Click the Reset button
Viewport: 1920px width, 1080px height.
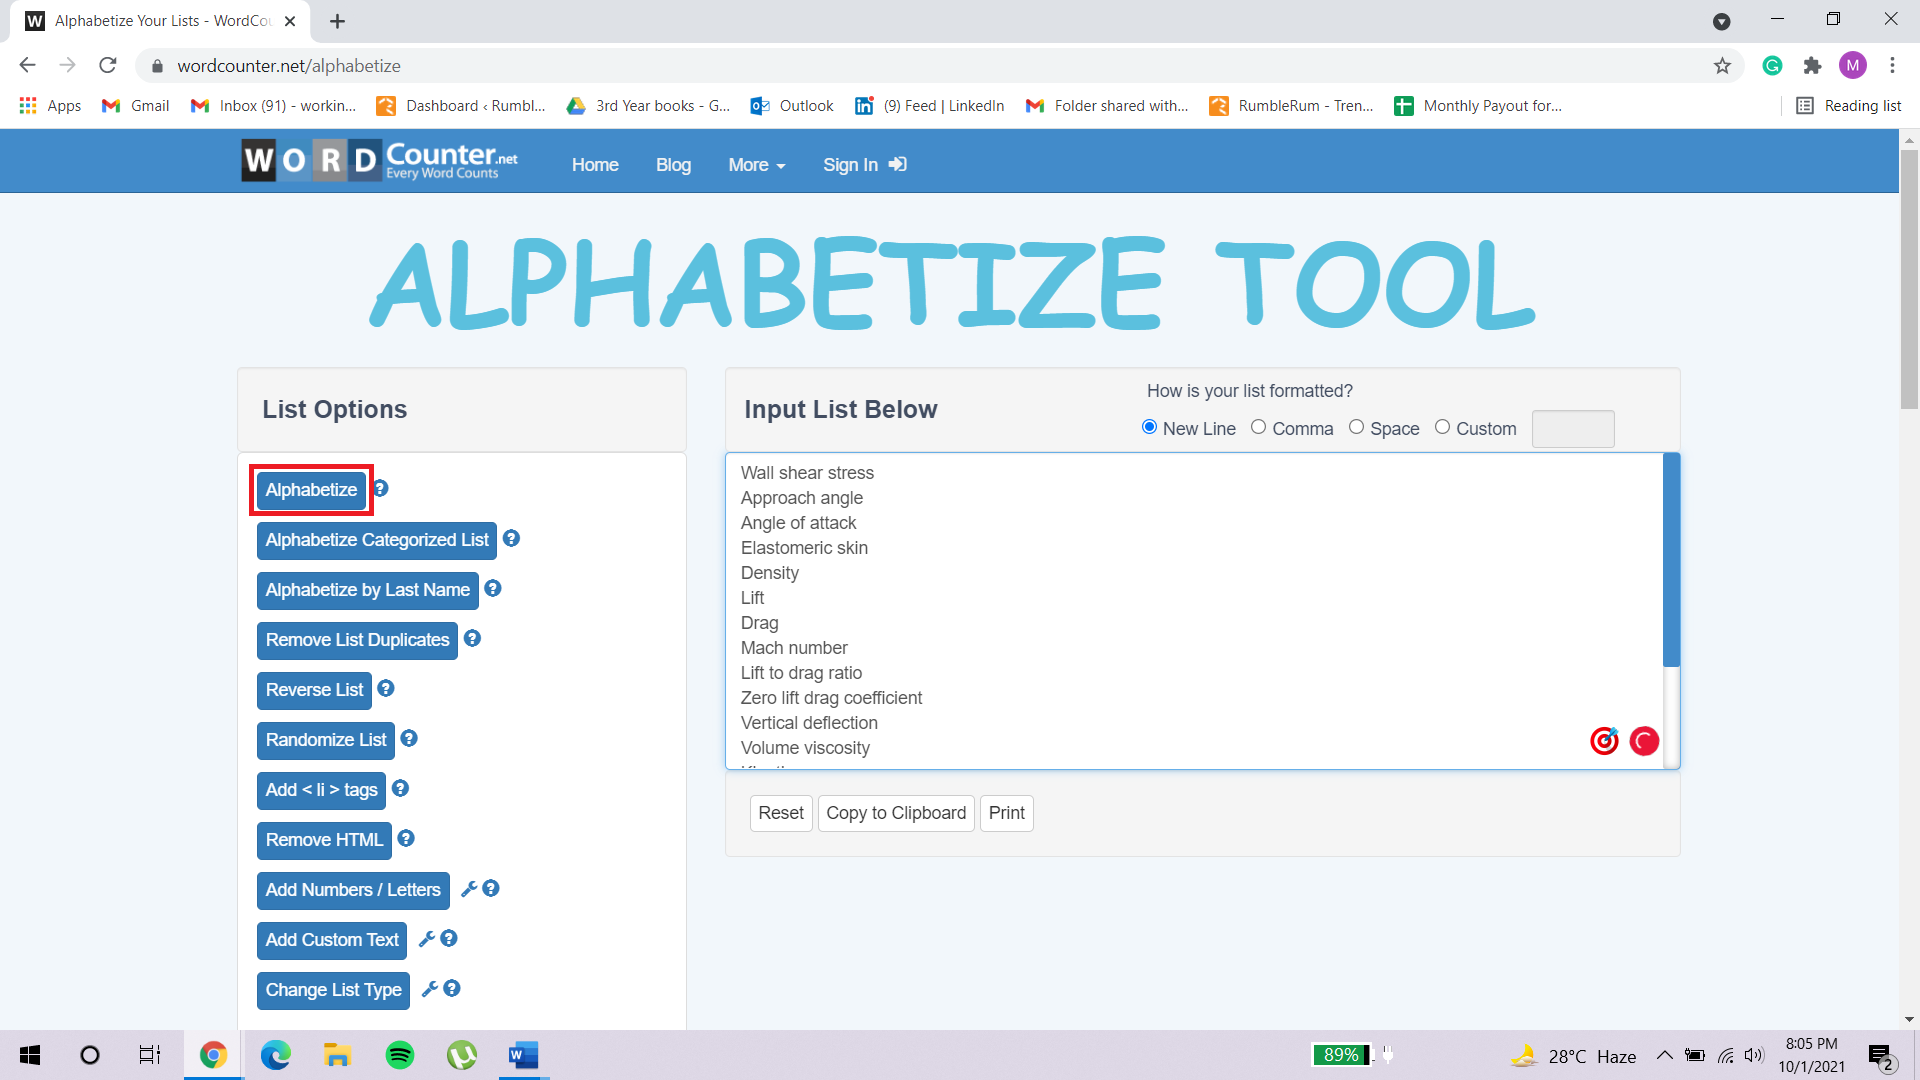point(781,813)
